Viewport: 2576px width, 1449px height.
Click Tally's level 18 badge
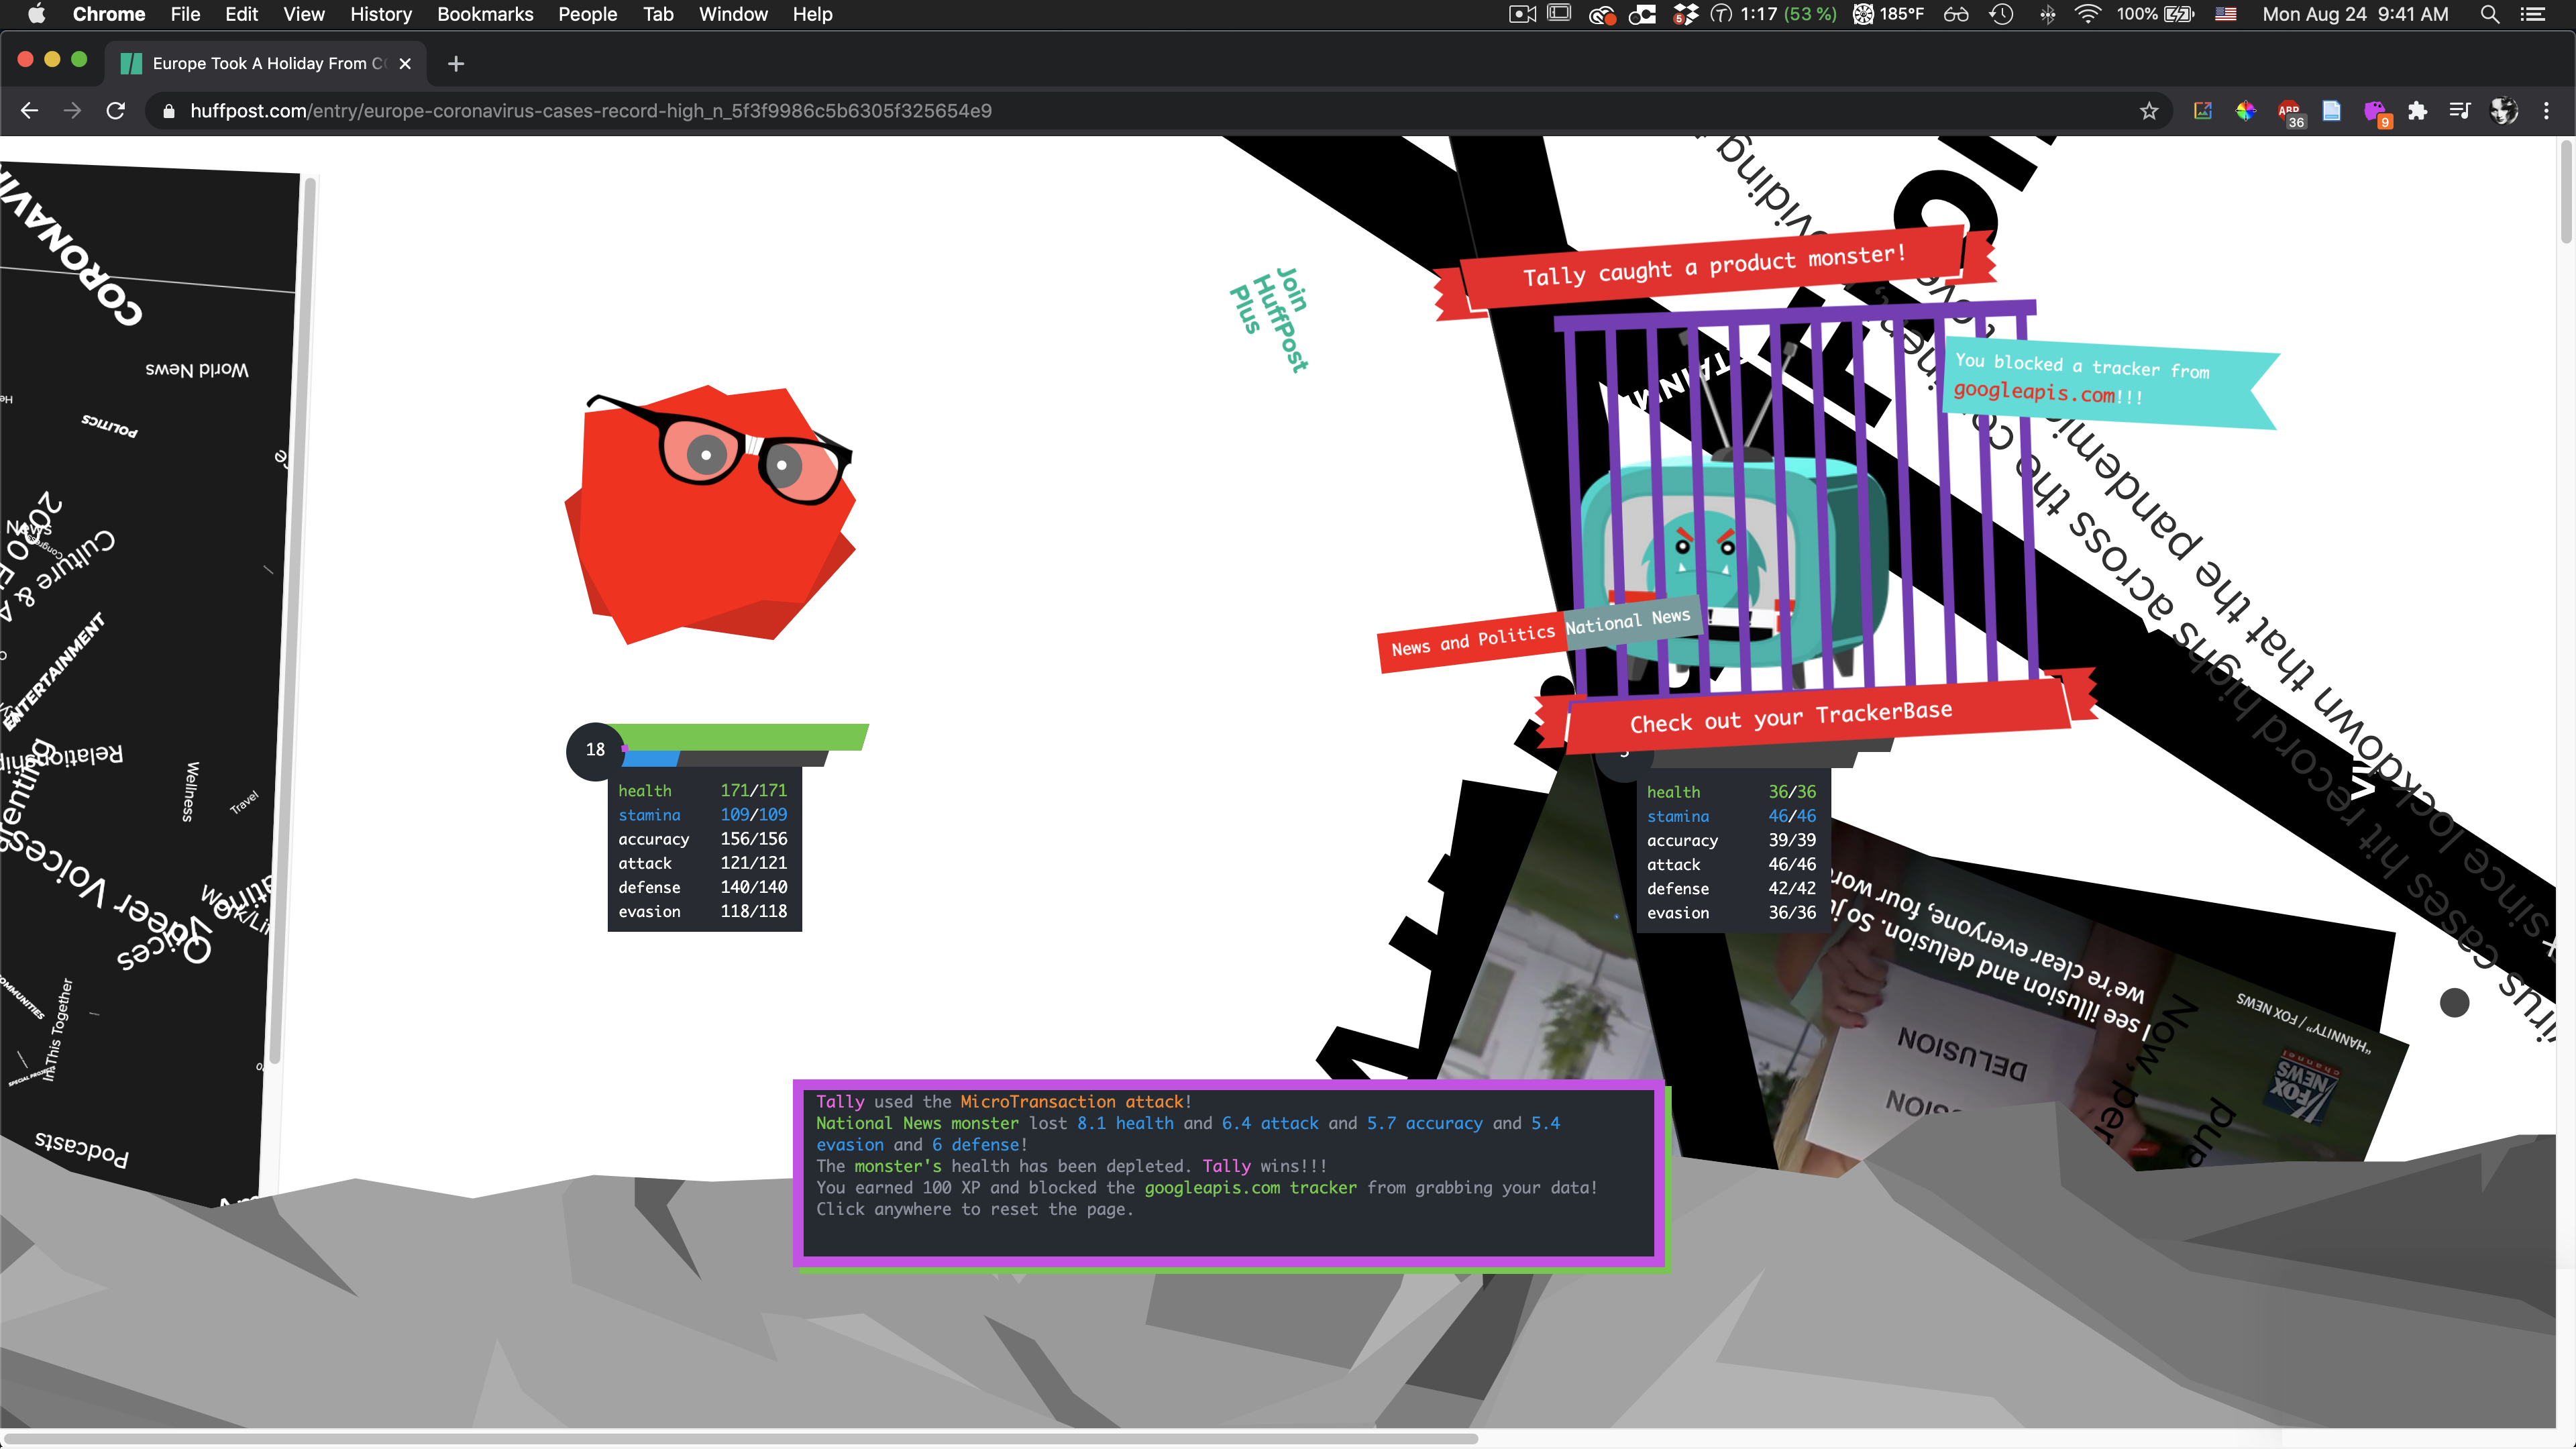coord(595,750)
